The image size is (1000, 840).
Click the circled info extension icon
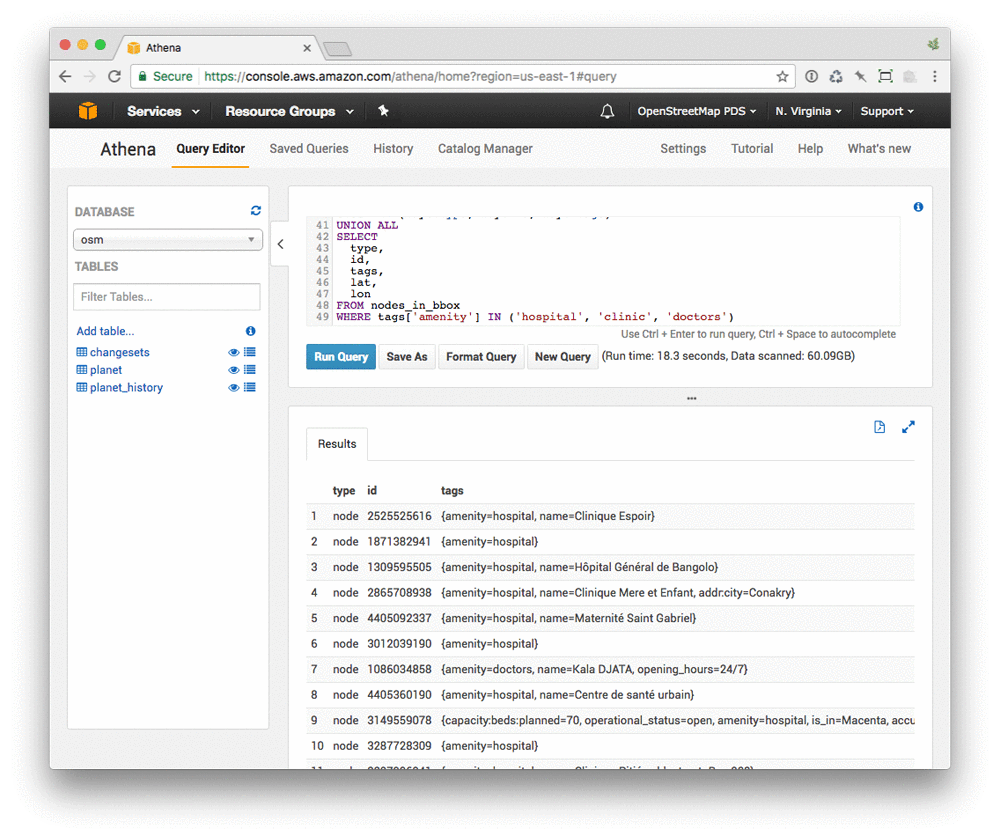tap(811, 77)
